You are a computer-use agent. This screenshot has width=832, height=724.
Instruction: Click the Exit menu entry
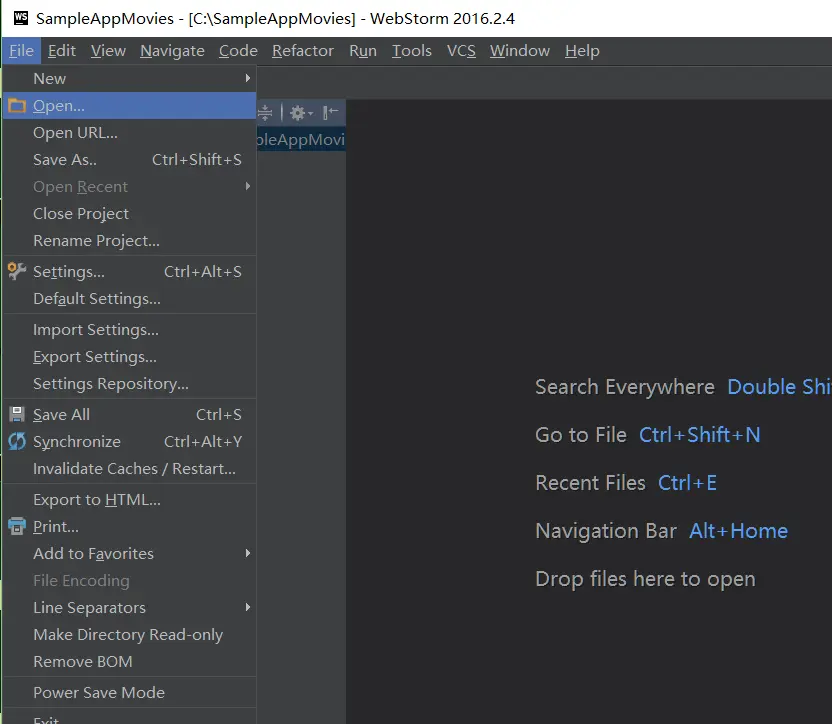coord(129,718)
